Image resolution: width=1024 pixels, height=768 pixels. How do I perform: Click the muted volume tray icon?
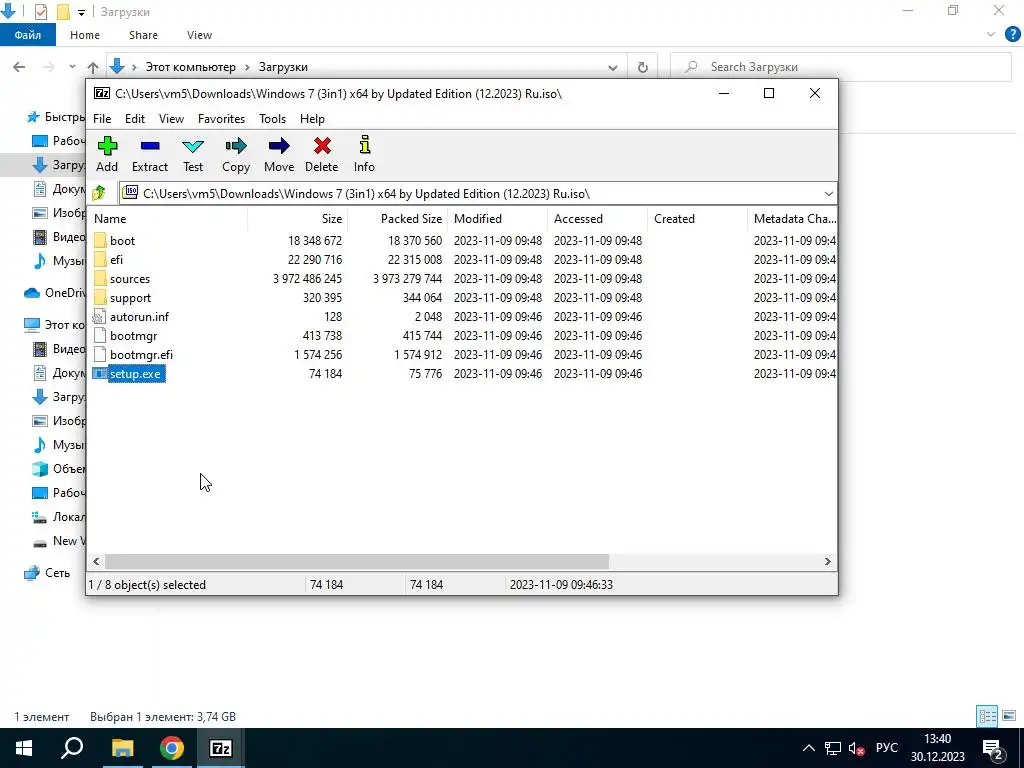(856, 748)
